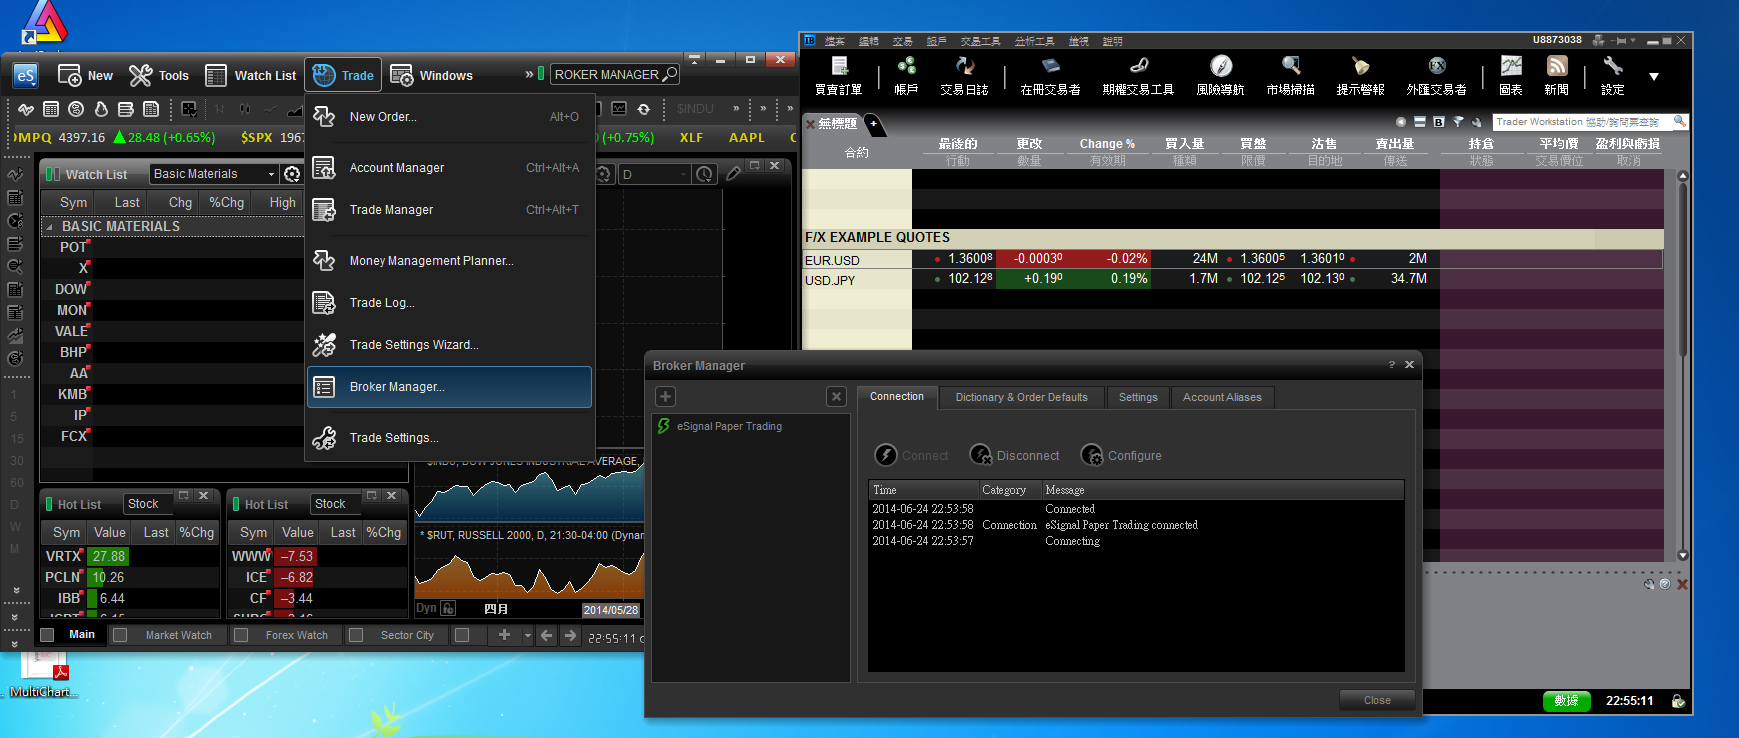
Task: Open TWS market scanner icon 市場掃描
Action: (1291, 76)
